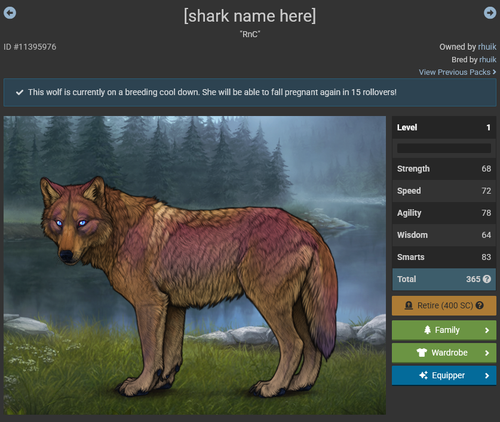Screen dimensions: 500x422
Task: Click the wolf ID #11395976
Action: coord(30,47)
